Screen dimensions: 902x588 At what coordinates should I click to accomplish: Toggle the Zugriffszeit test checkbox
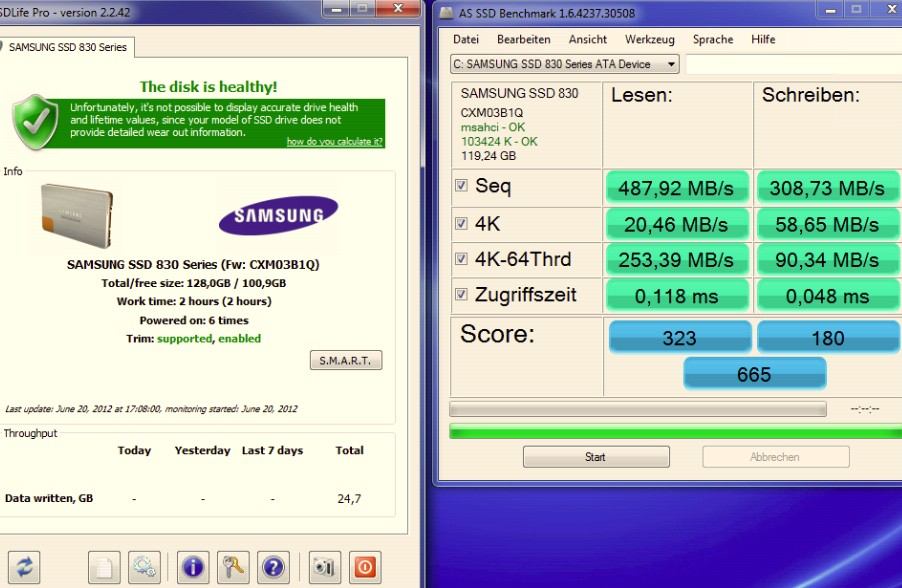[461, 294]
